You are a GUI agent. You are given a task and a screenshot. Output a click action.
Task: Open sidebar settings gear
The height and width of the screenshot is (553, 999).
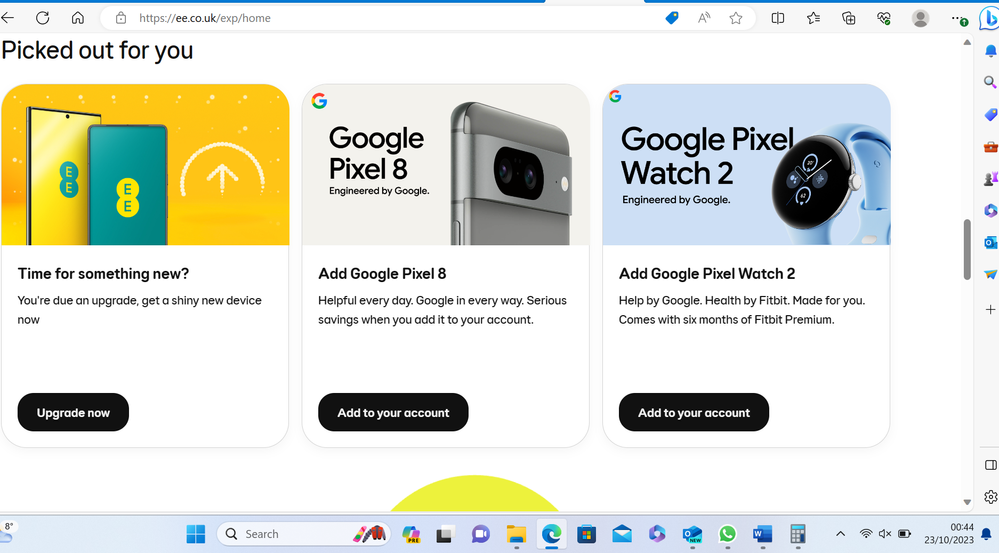pos(990,497)
